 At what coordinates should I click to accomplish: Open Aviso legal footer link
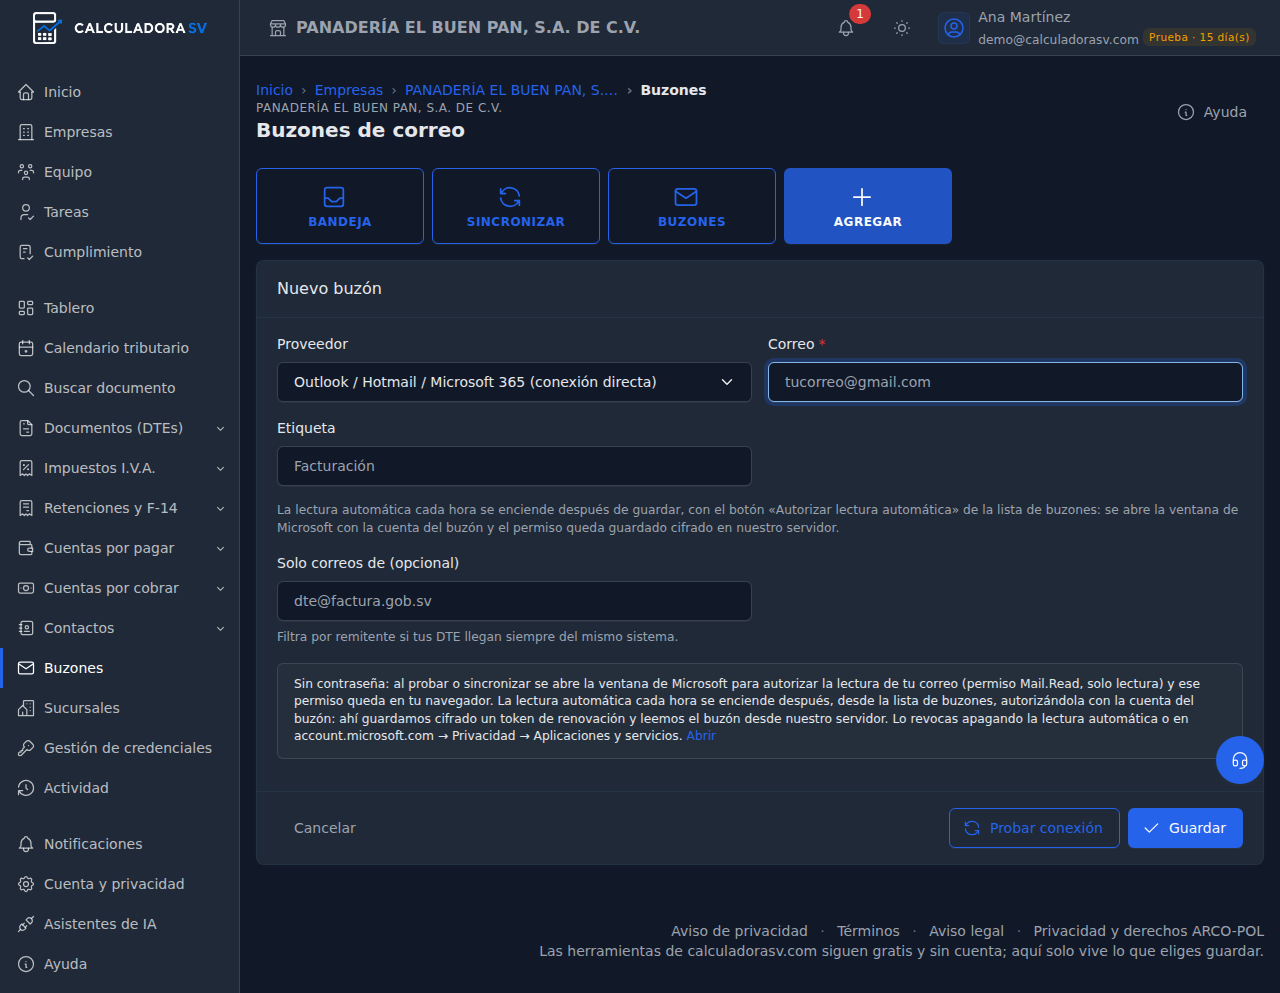pos(966,931)
